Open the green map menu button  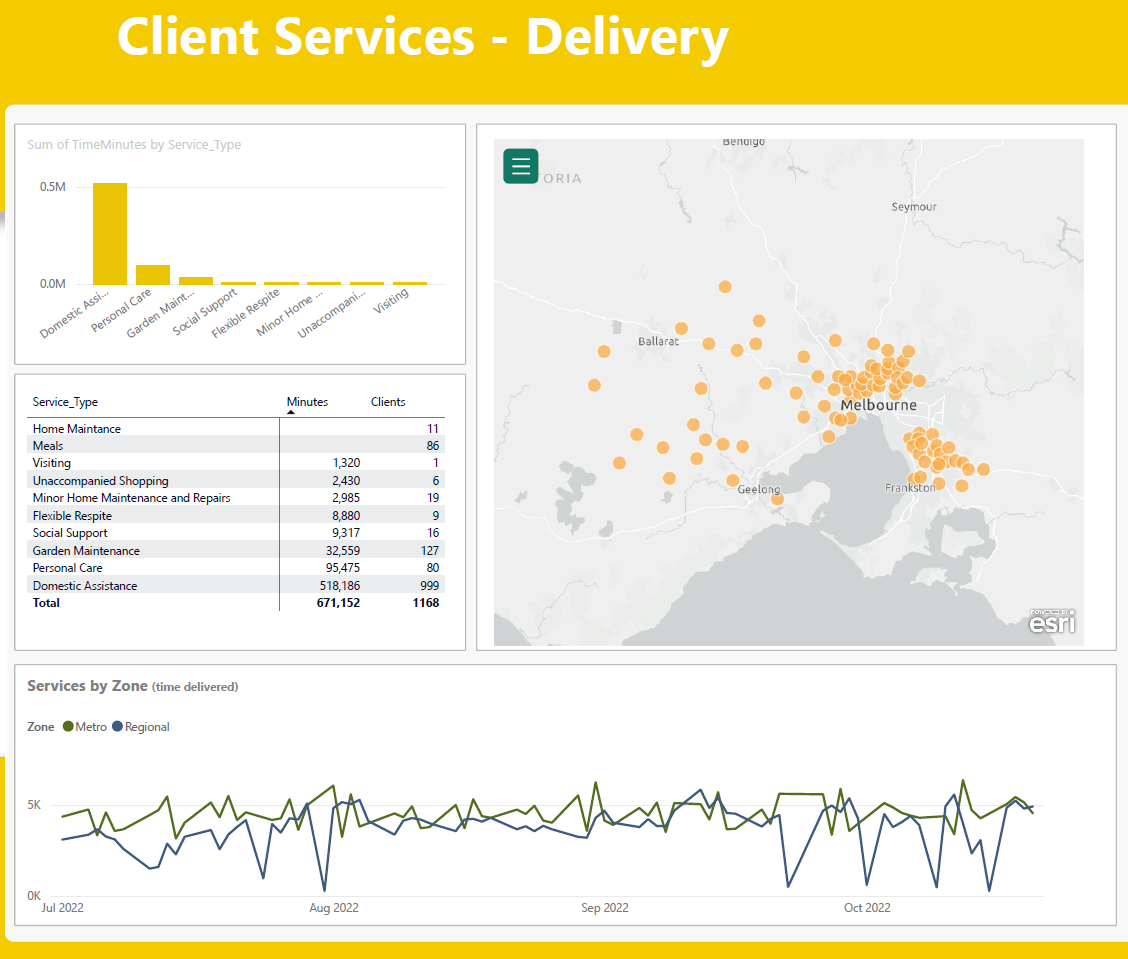pyautogui.click(x=520, y=166)
